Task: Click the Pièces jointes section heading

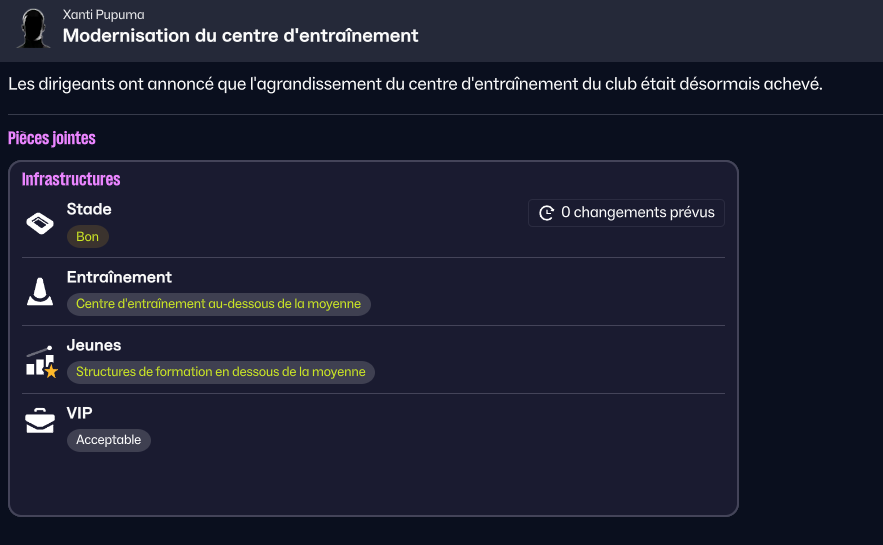Action: point(52,138)
